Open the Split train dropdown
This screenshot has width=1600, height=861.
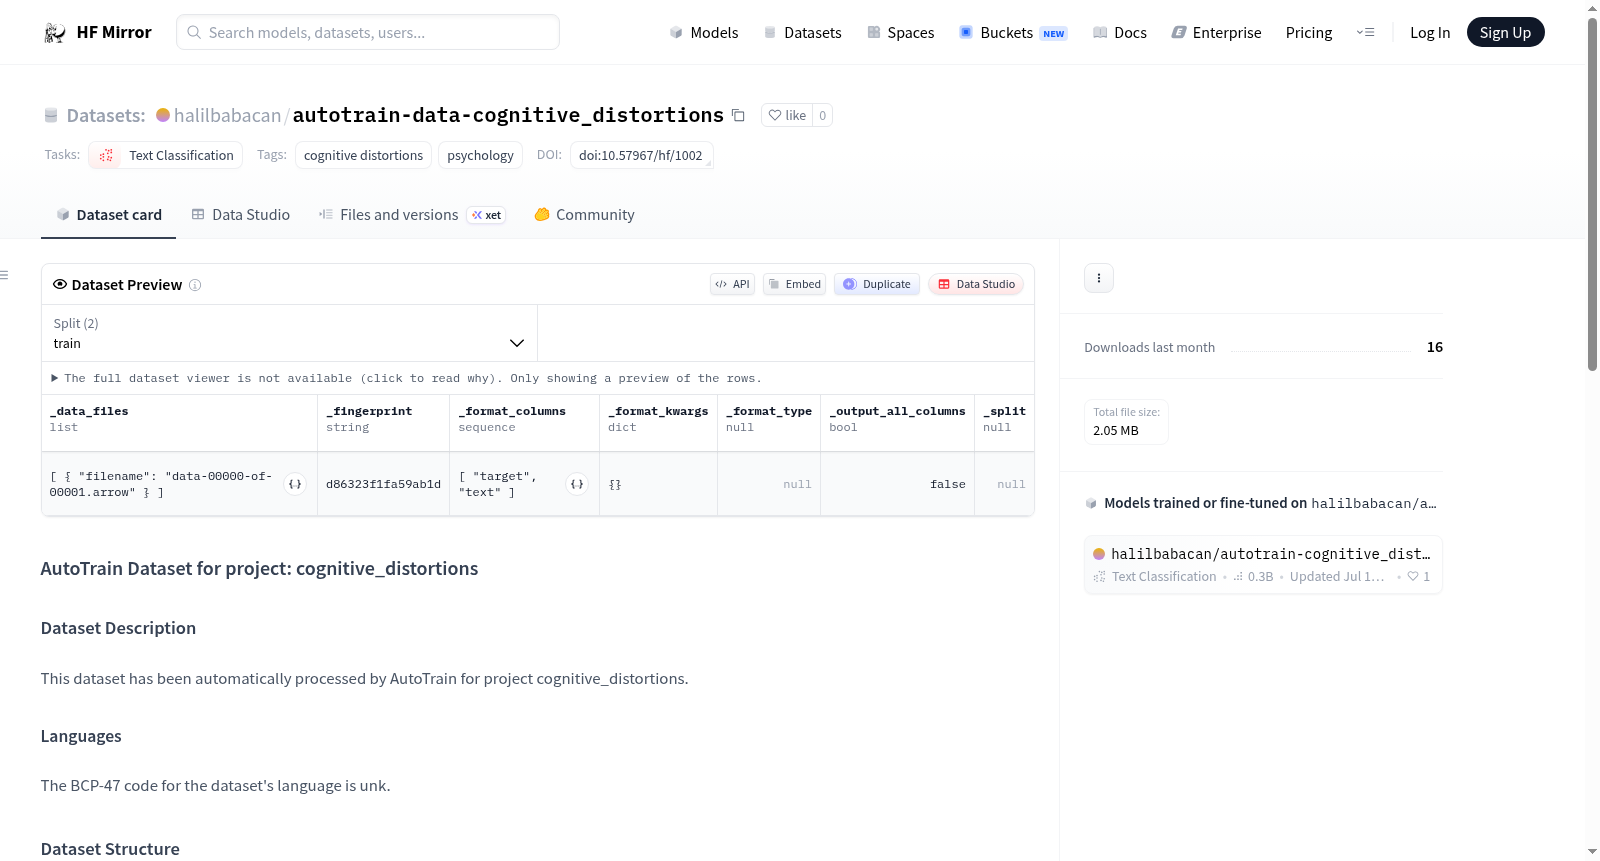(289, 333)
